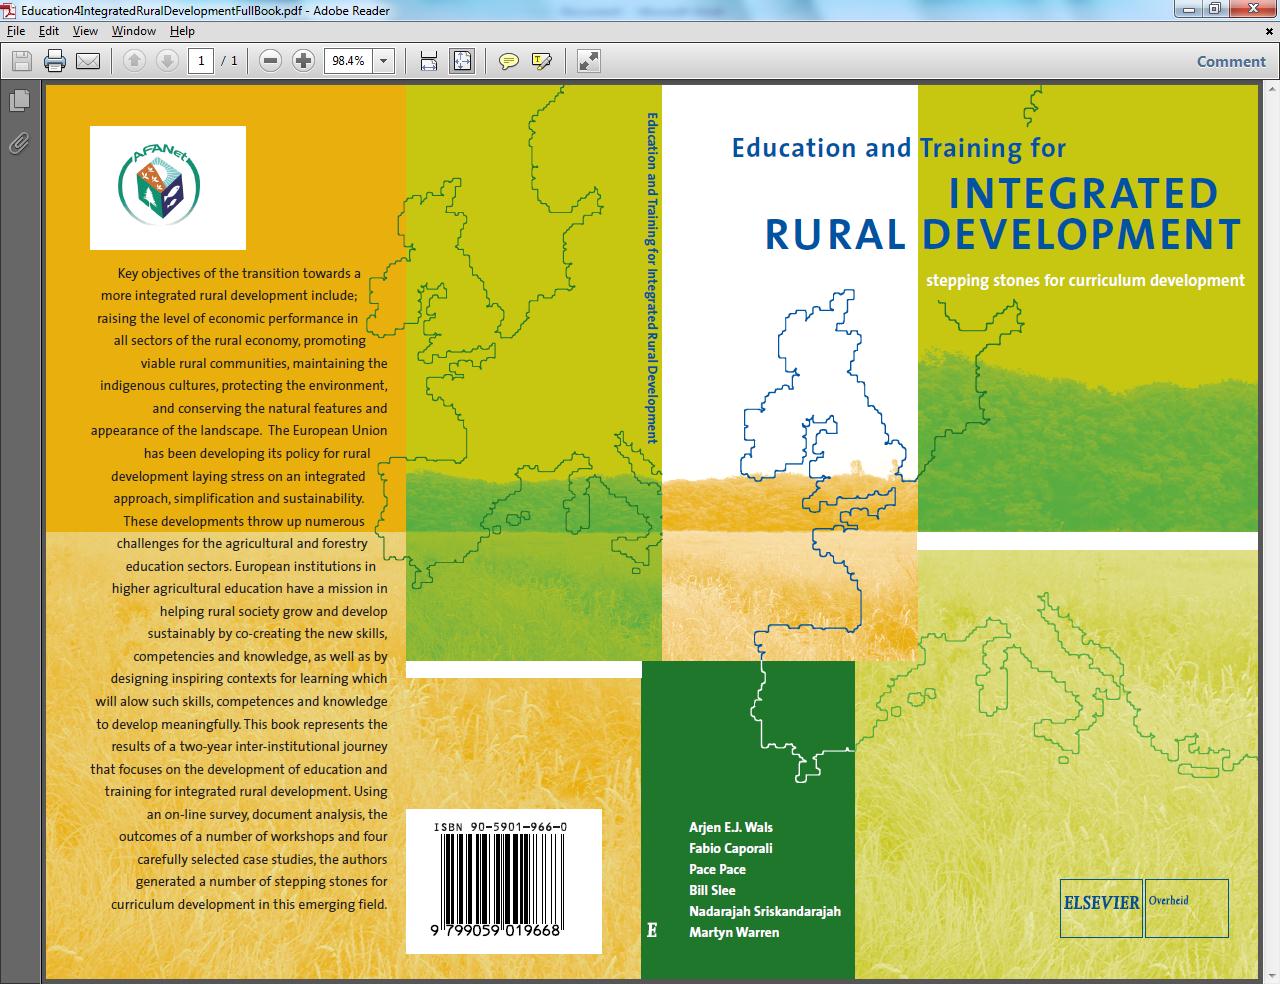Click the 98.4% zoom value field

point(348,61)
